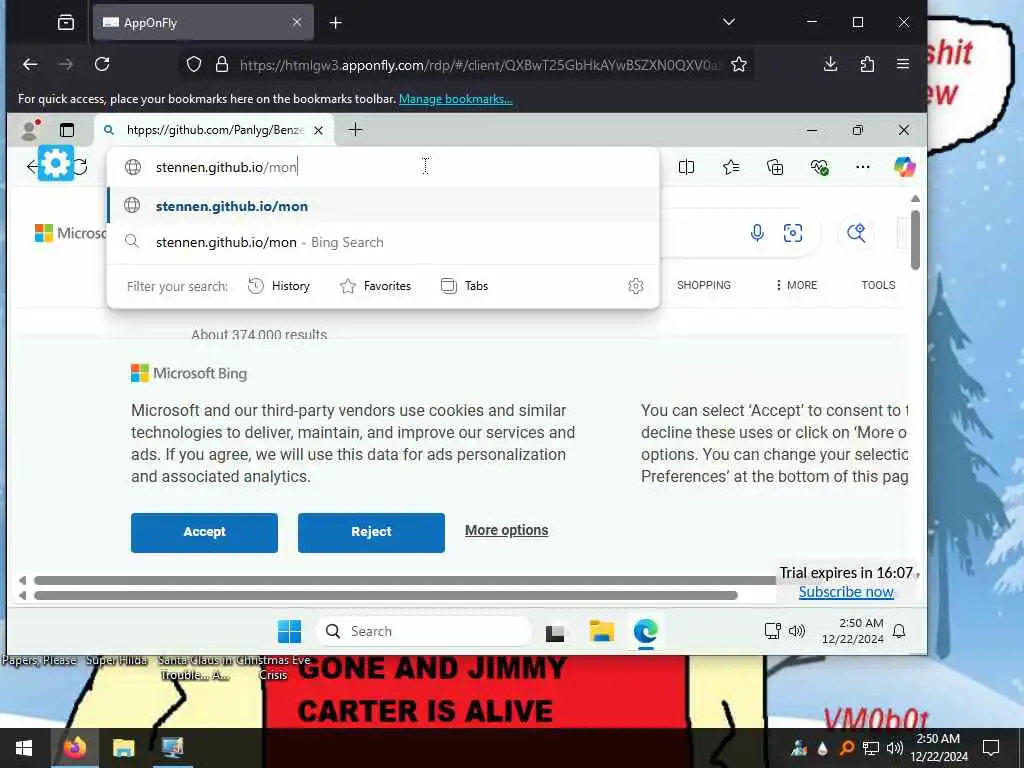This screenshot has height=768, width=1024.
Task: Filter suggestions by Tabs
Action: point(464,286)
